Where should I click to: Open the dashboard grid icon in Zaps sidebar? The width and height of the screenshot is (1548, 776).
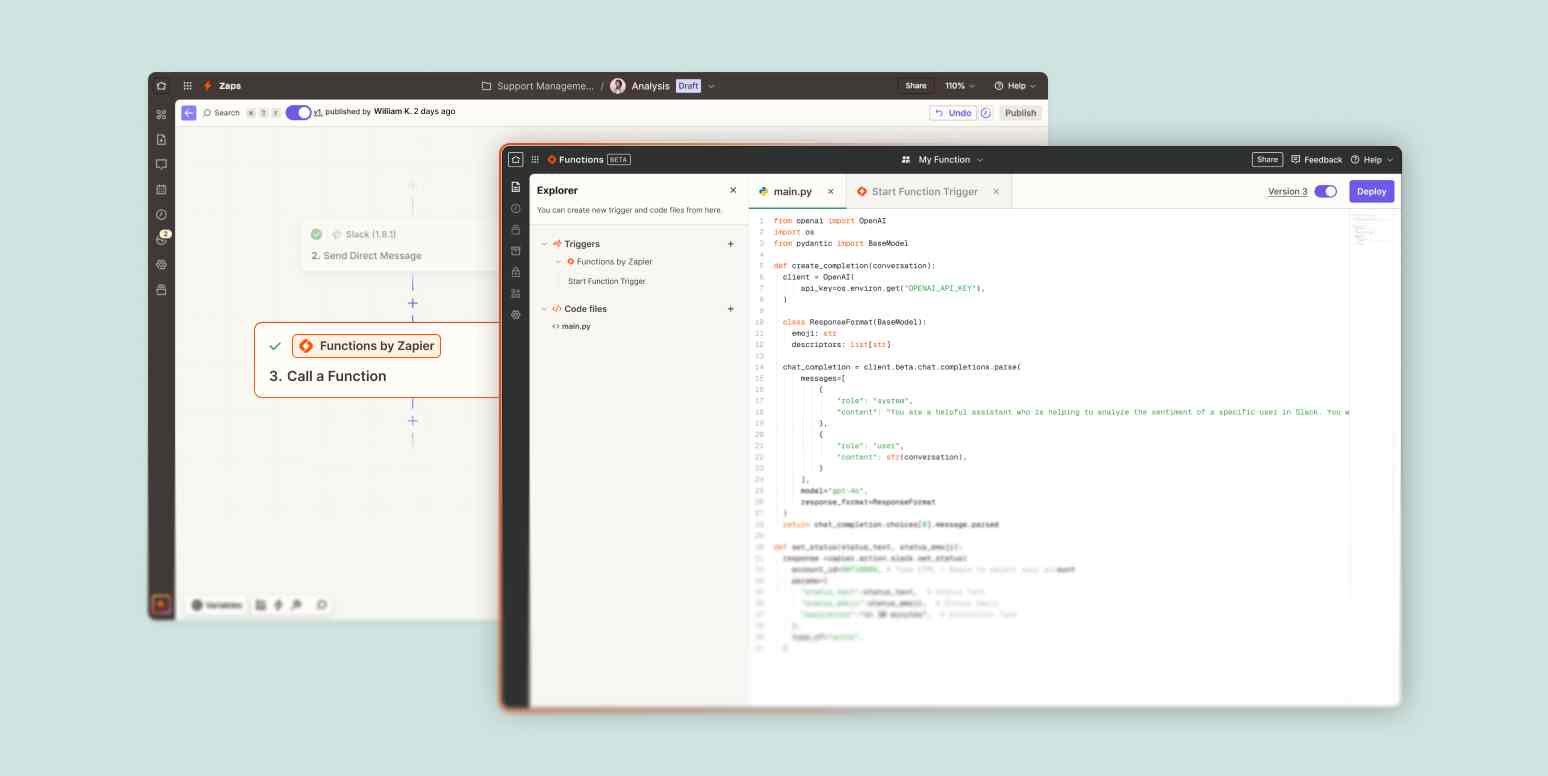[x=161, y=115]
